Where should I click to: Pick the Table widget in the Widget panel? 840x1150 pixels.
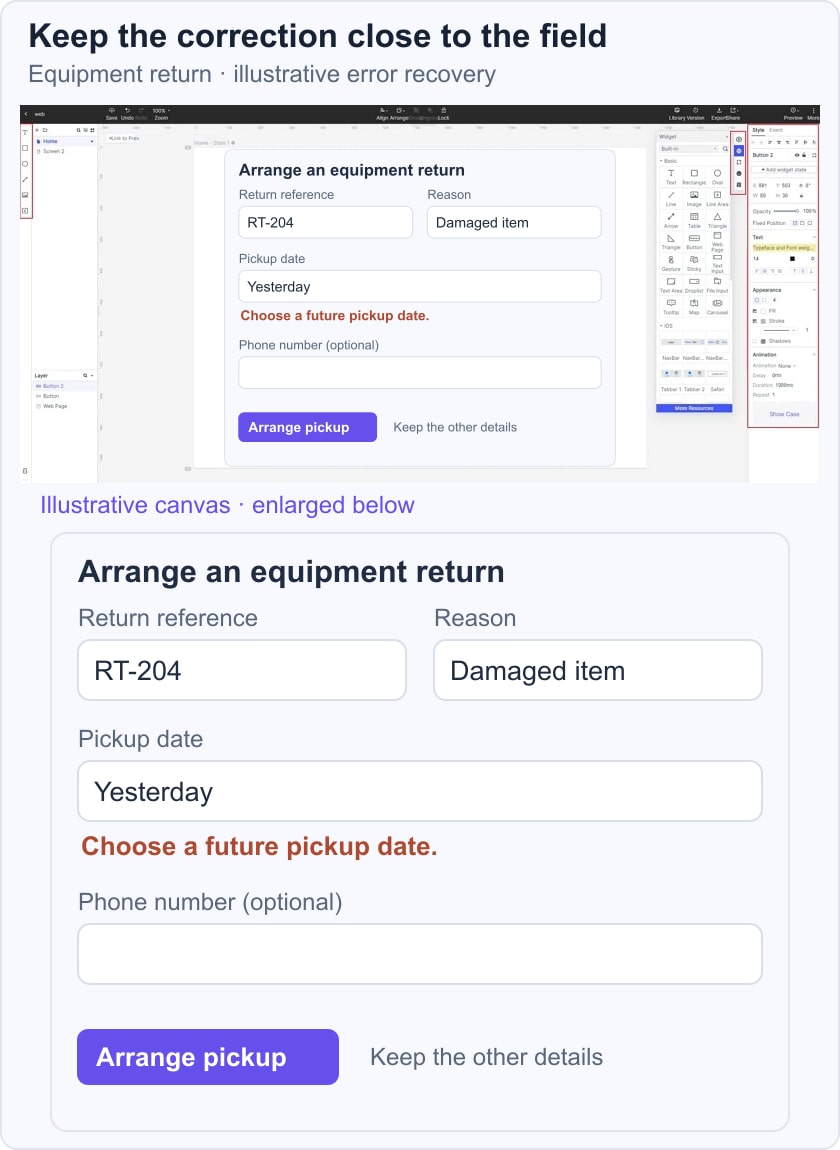coord(694,220)
